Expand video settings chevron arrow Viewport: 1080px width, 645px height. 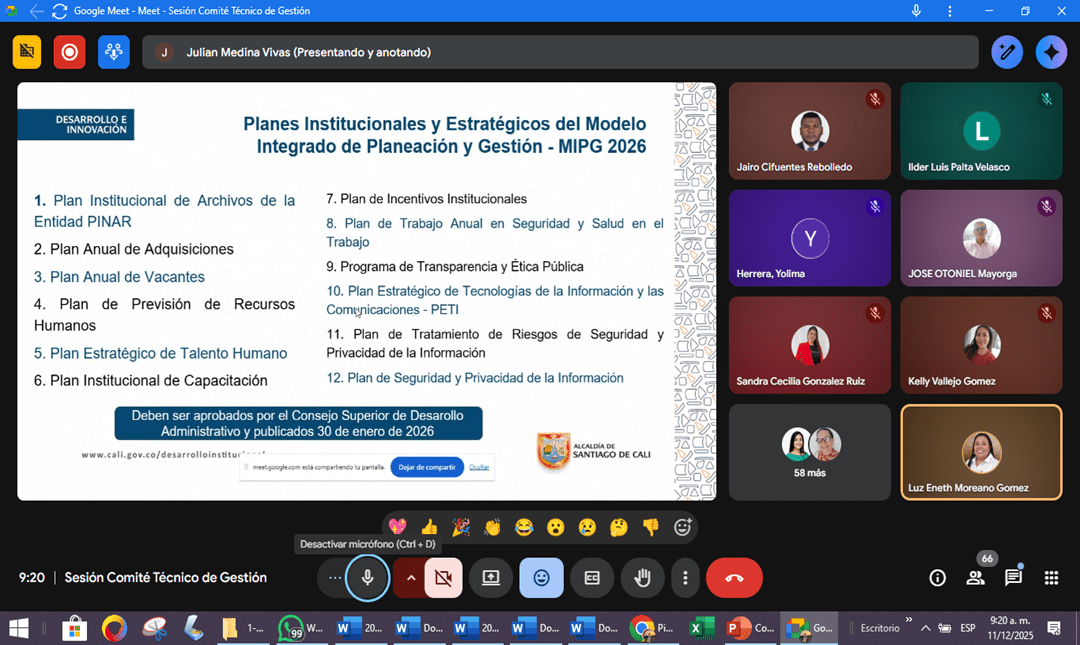[x=410, y=578]
